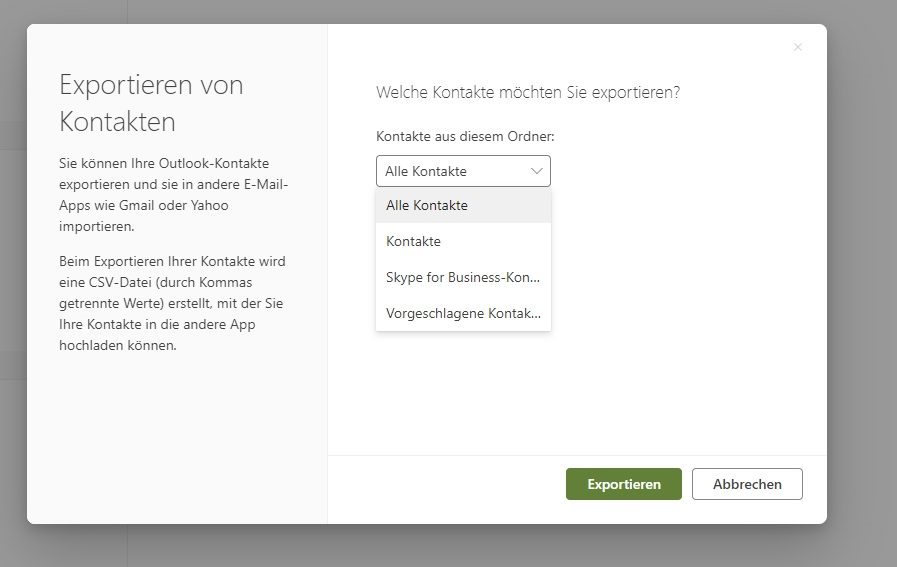Choose 'Kontakte' folder option

[463, 241]
